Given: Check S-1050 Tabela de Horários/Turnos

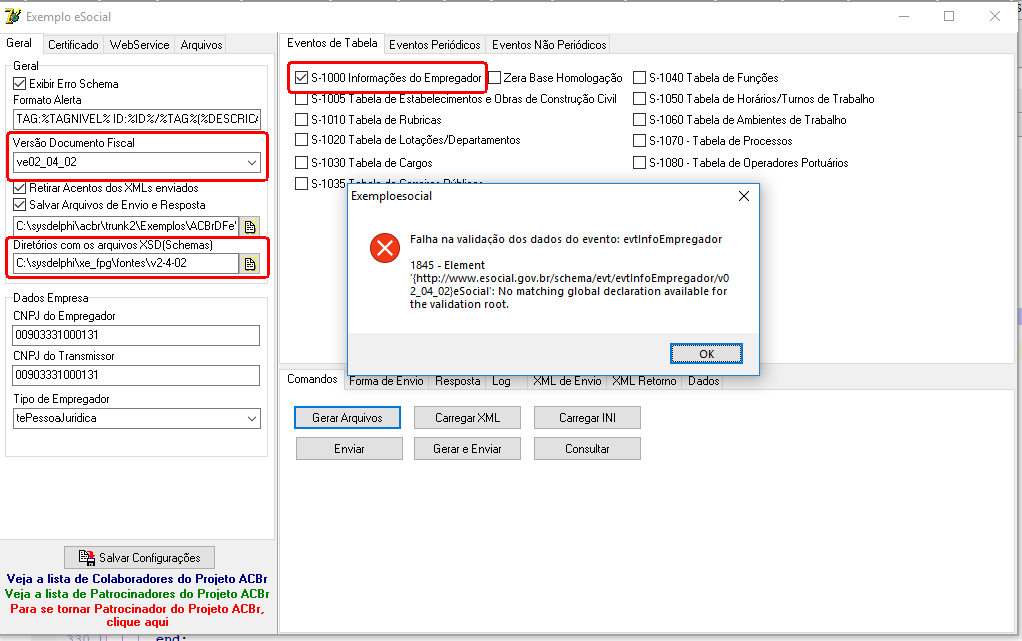Looking at the screenshot, I should (639, 98).
